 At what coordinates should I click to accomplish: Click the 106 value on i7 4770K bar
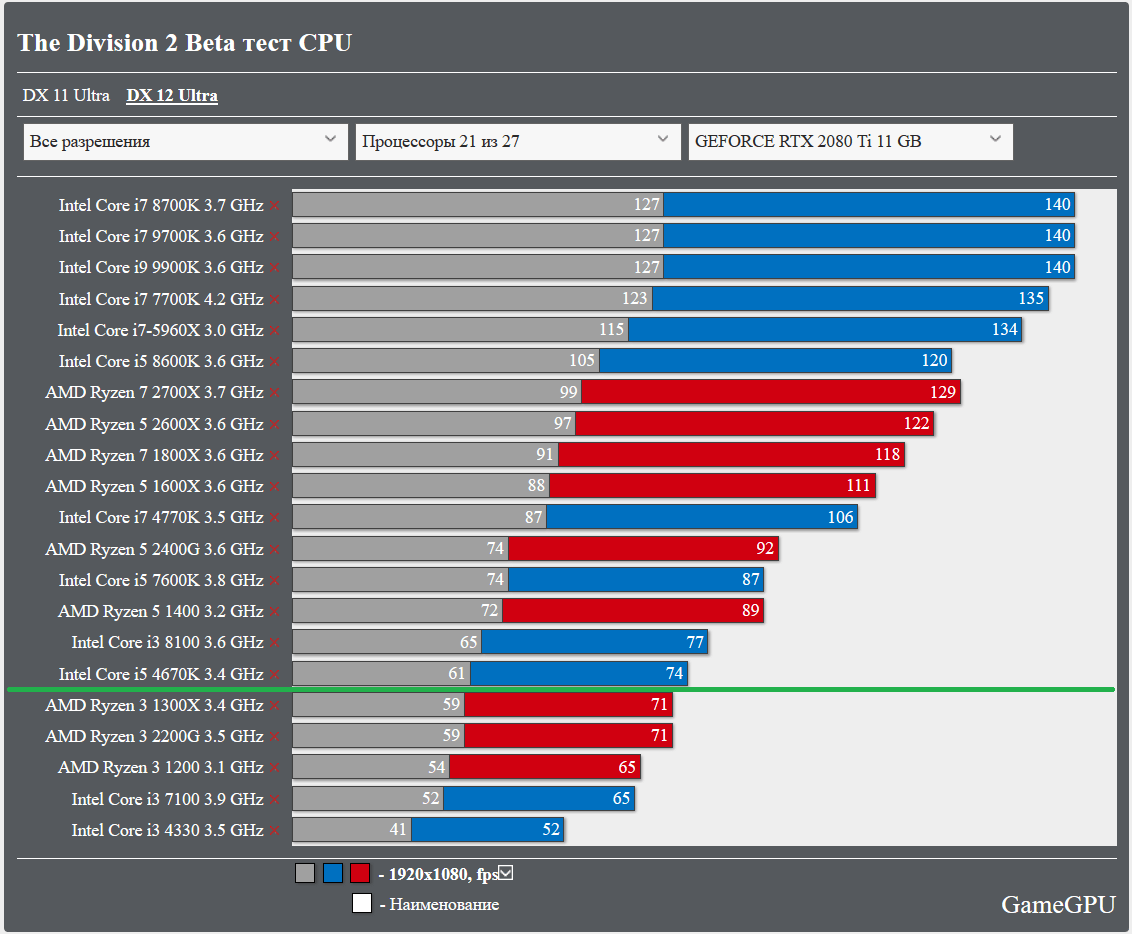(x=840, y=518)
